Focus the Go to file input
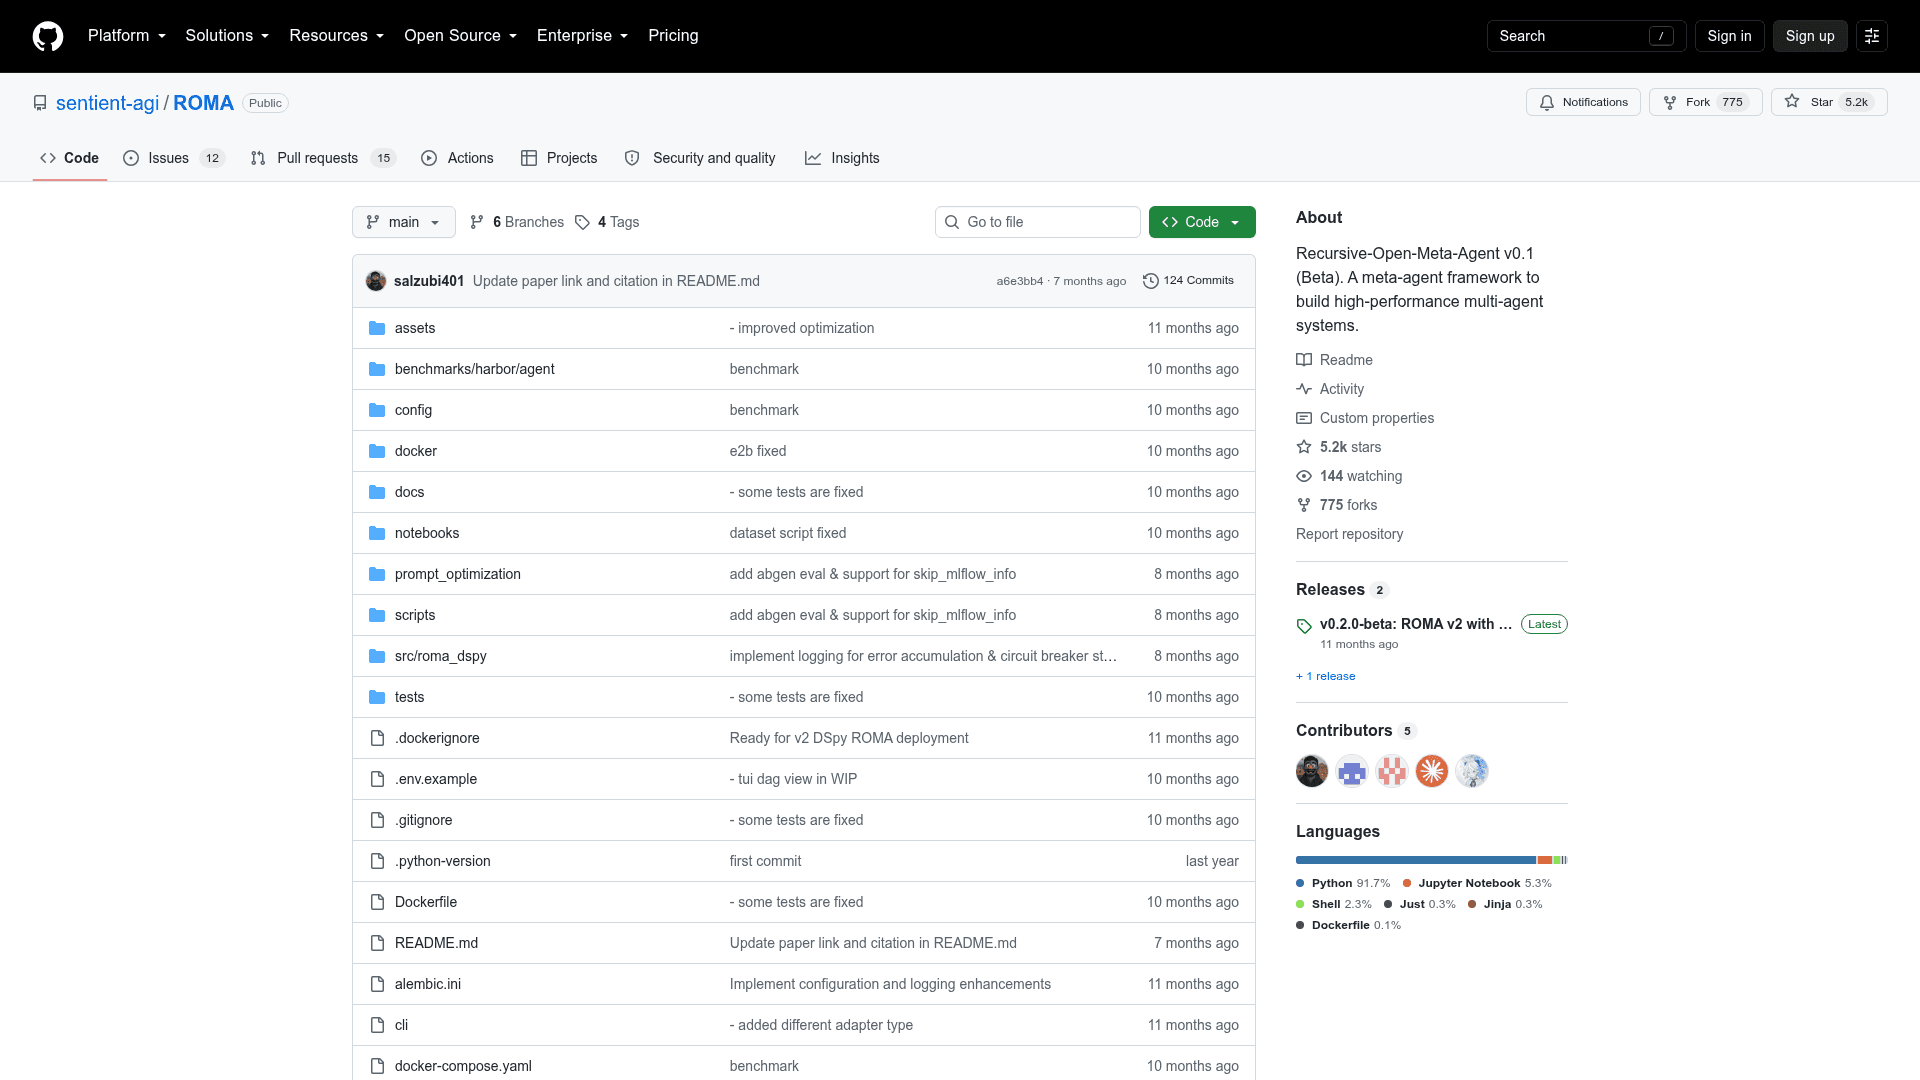Screen dimensions: 1920x1080 tap(1038, 222)
